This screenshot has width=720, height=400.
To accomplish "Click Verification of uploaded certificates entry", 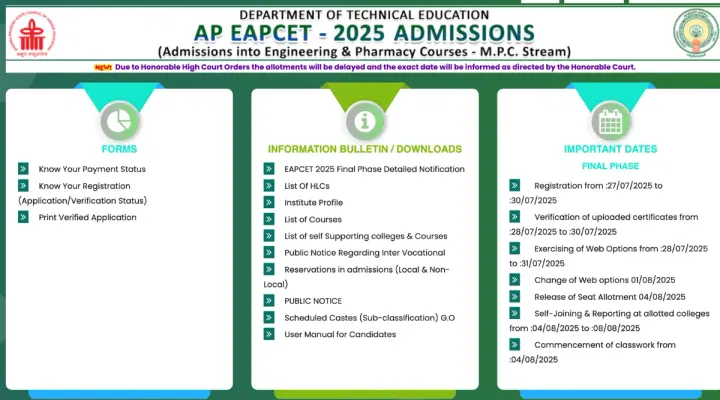I will point(604,224).
